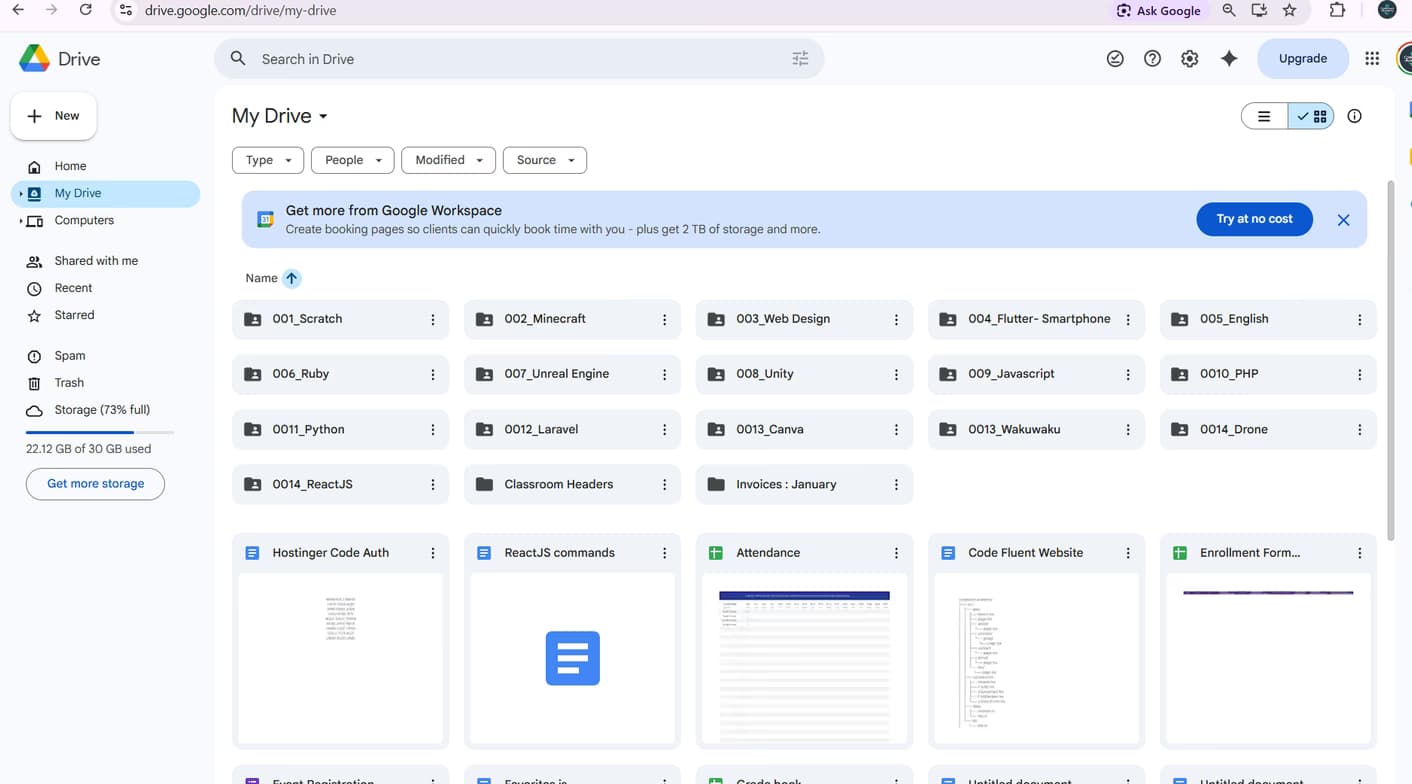The height and width of the screenshot is (784, 1412).
Task: Open the People filter dropdown
Action: (353, 160)
